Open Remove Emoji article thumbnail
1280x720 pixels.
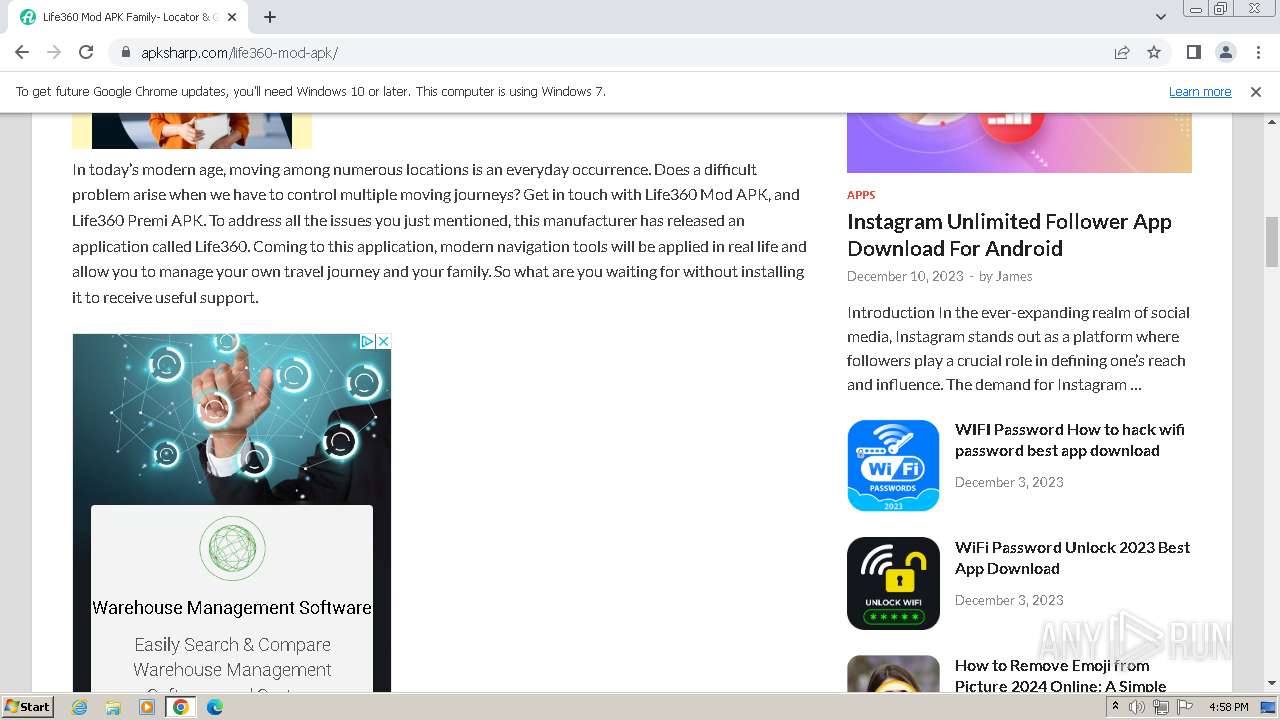(893, 674)
